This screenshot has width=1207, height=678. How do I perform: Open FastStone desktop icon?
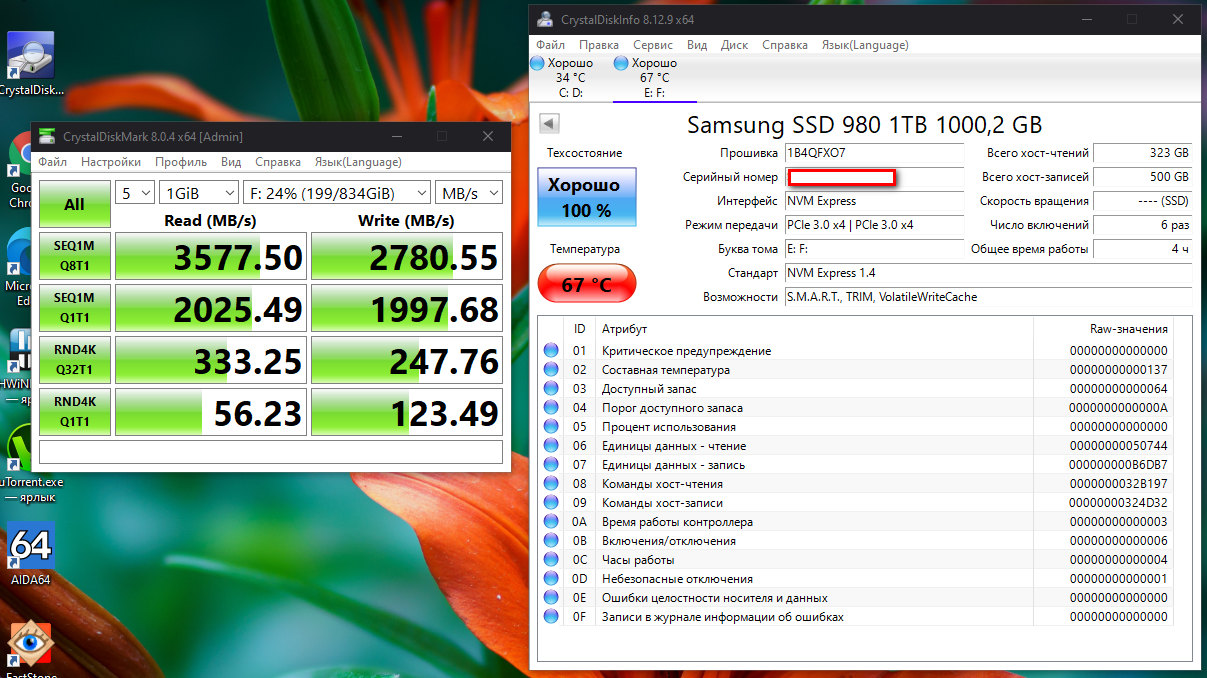click(x=30, y=645)
